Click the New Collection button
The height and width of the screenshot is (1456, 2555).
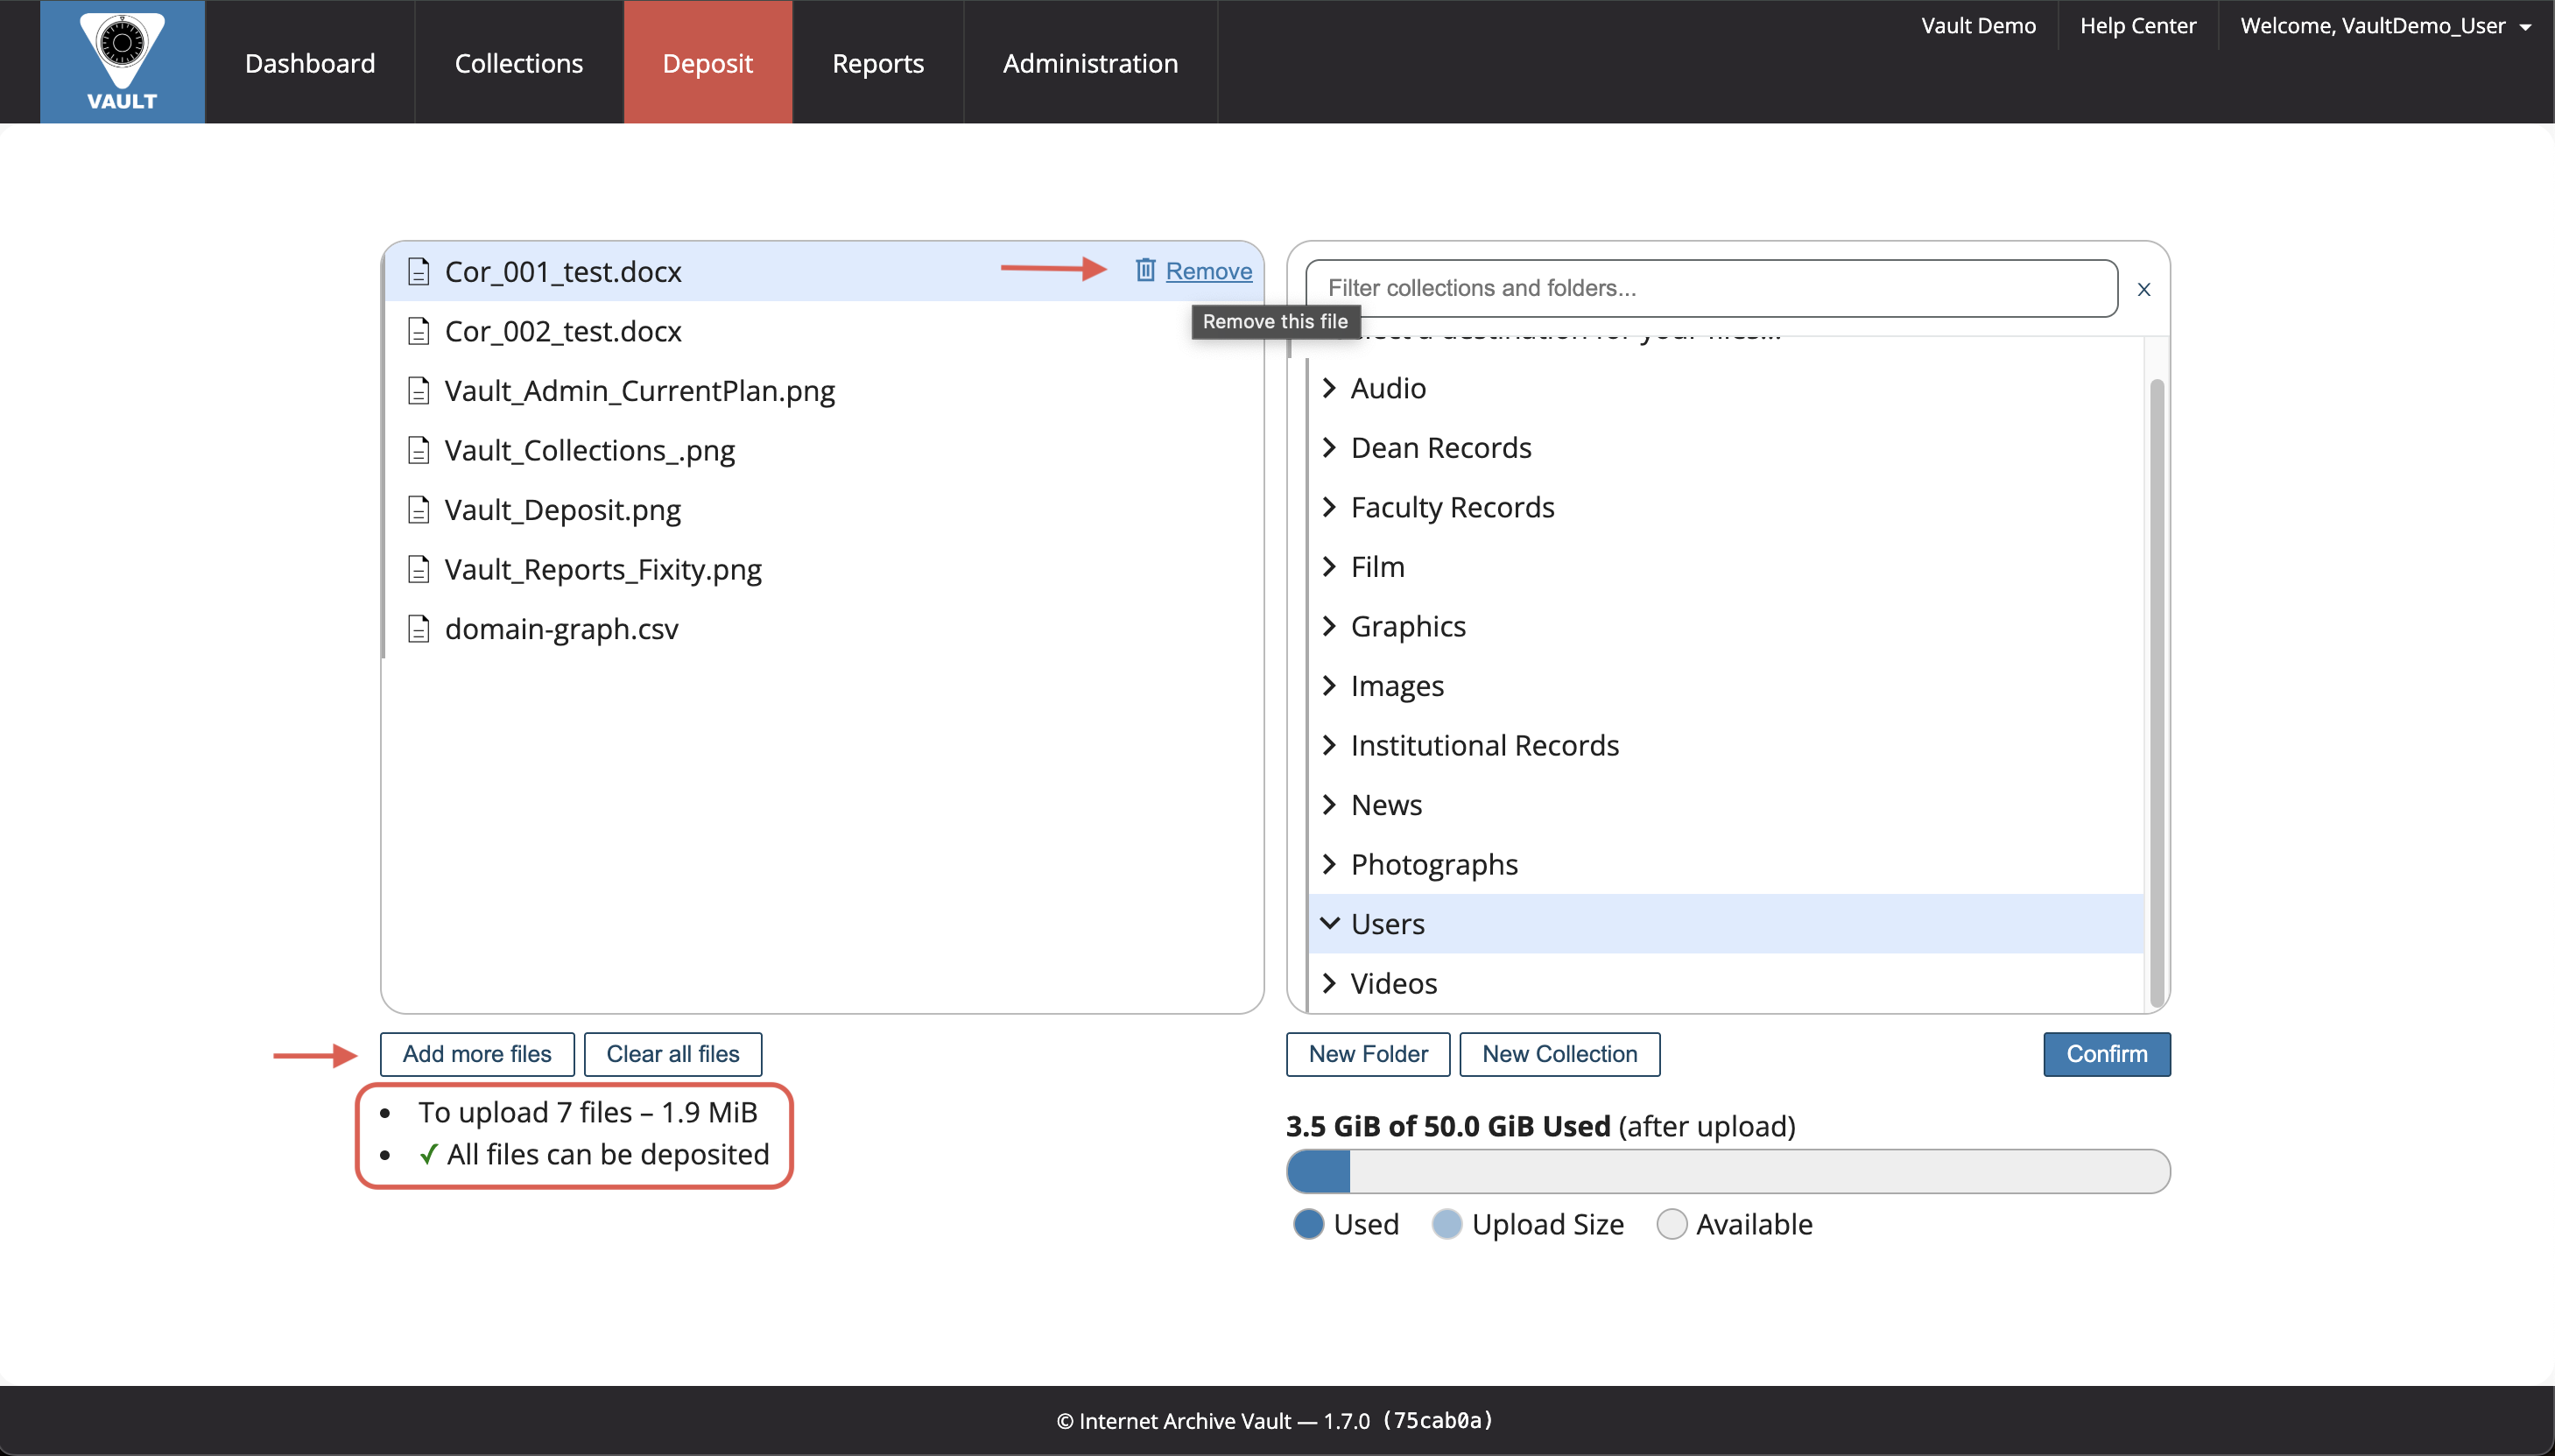pyautogui.click(x=1560, y=1054)
